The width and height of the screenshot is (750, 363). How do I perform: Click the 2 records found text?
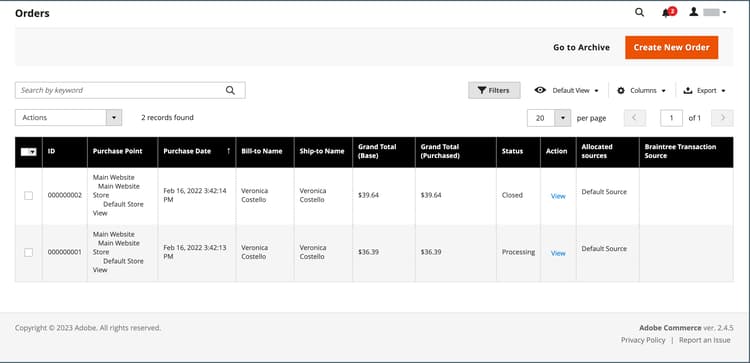point(167,118)
